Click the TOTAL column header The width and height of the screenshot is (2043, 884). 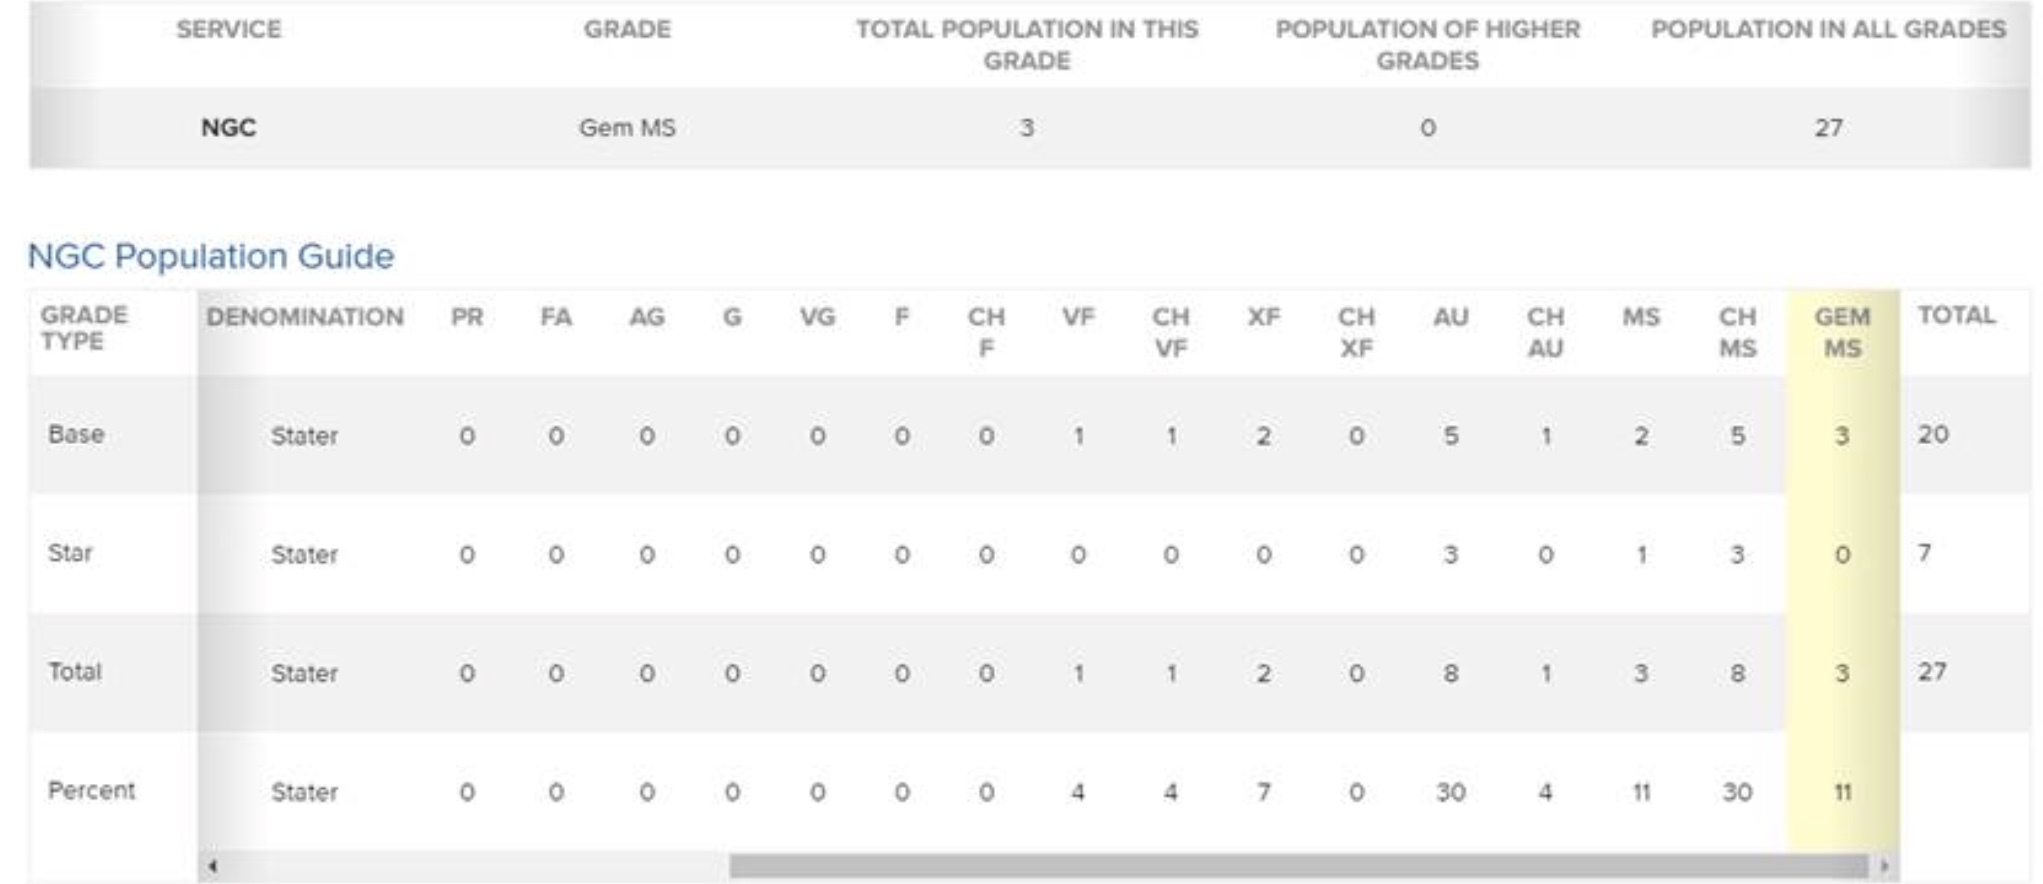pos(1956,315)
